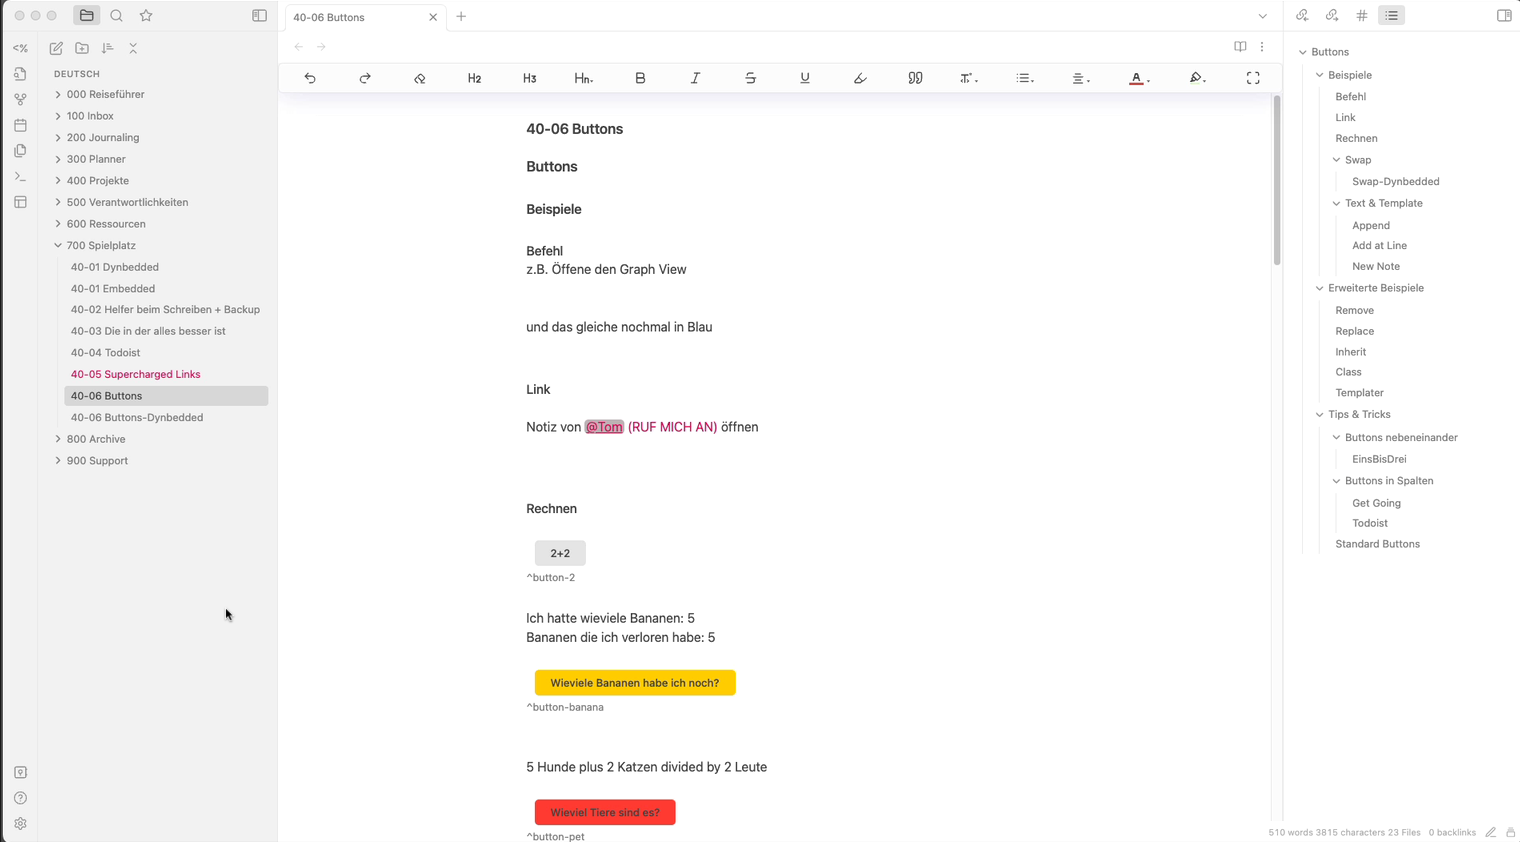Screen dimensions: 1520x842
Task: Switch to reading view book icon
Action: [1240, 47]
